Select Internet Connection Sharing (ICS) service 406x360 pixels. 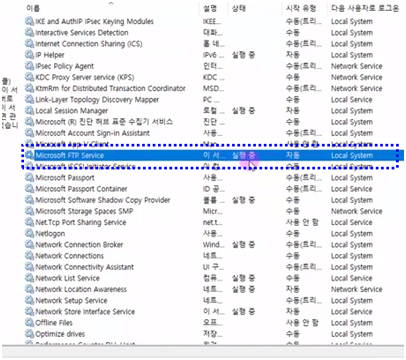pos(89,44)
